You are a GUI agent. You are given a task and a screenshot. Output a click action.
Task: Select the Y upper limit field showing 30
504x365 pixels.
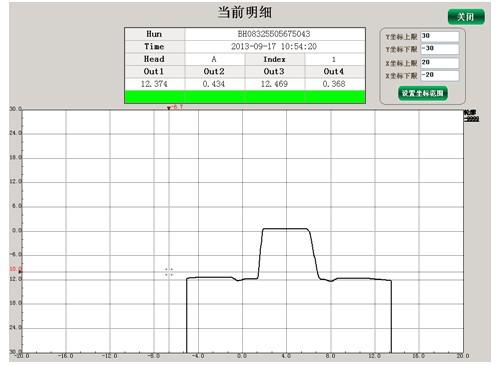click(440, 36)
